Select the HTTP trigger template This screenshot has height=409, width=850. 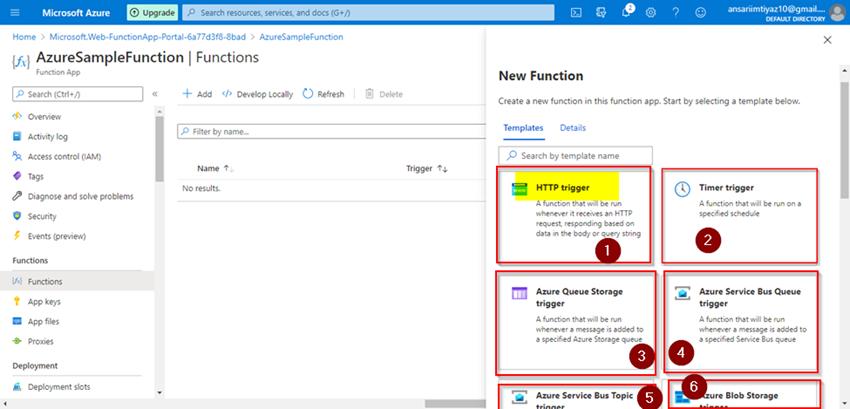(x=574, y=215)
